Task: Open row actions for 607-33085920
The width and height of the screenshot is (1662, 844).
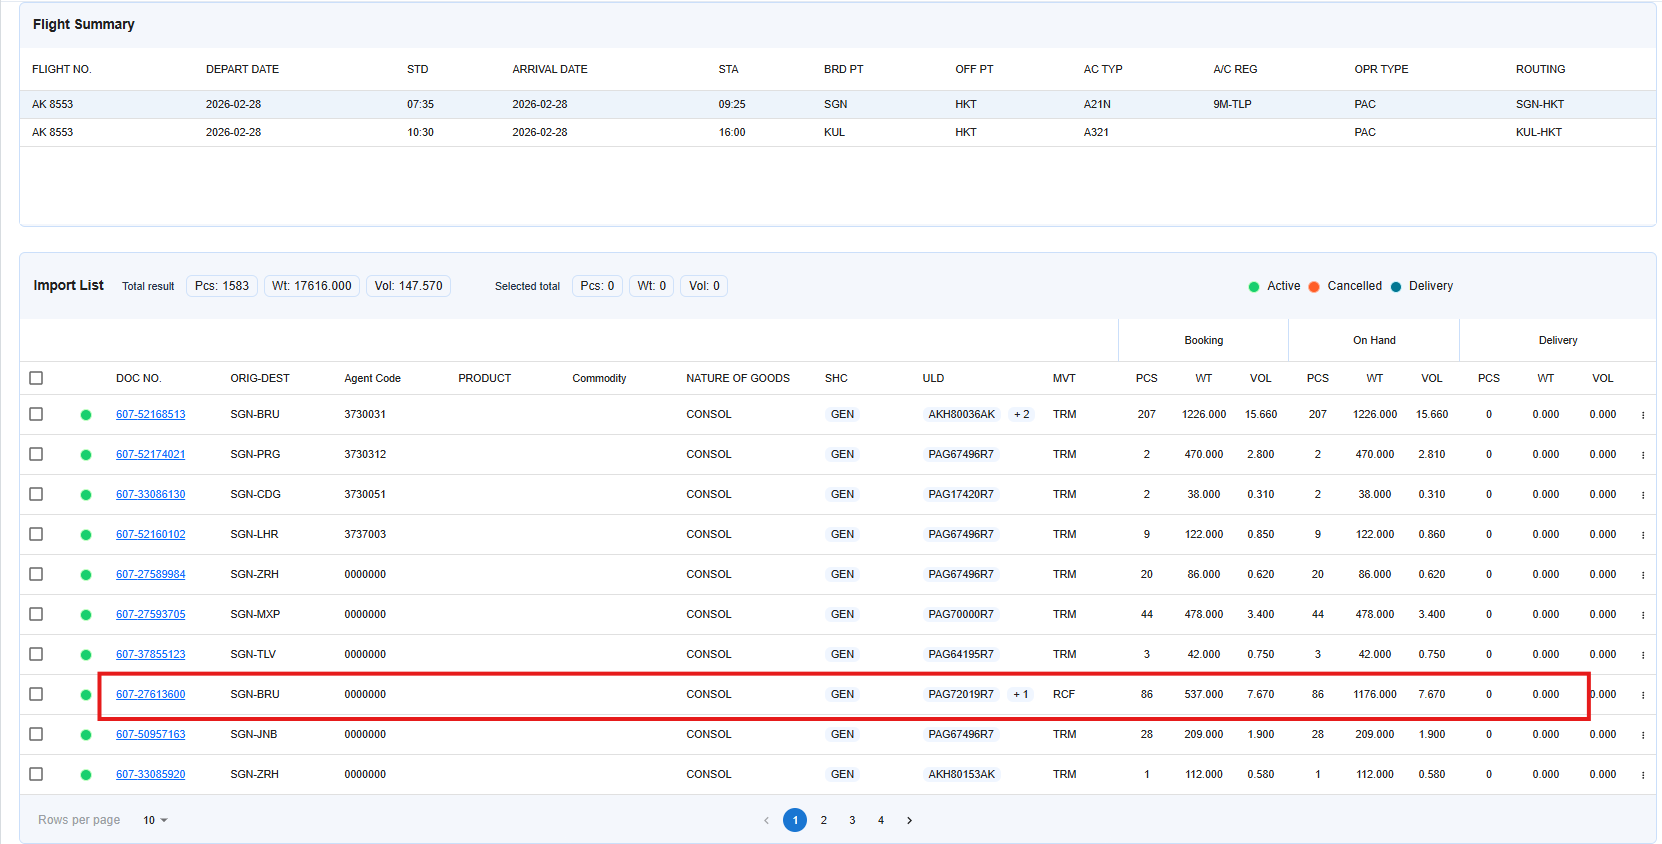Action: tap(1642, 775)
